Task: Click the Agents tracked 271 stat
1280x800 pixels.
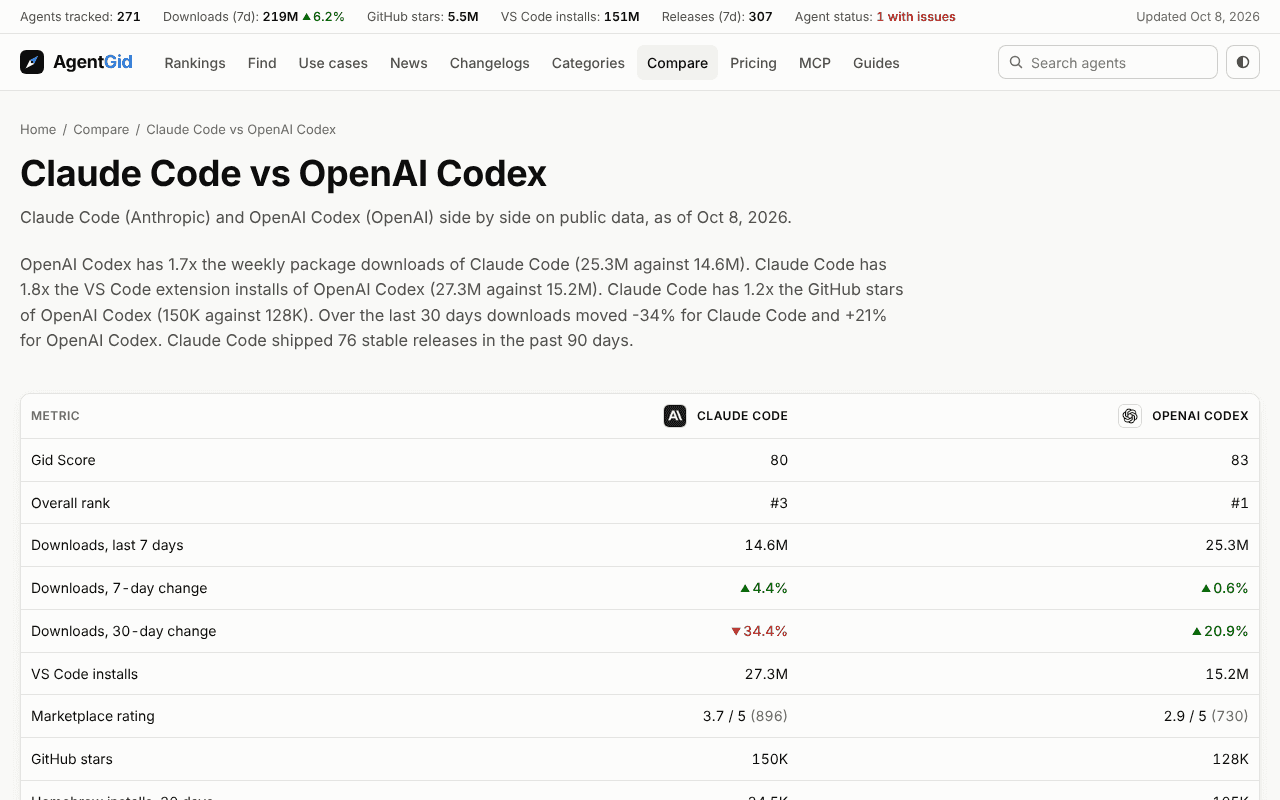Action: pyautogui.click(x=80, y=17)
